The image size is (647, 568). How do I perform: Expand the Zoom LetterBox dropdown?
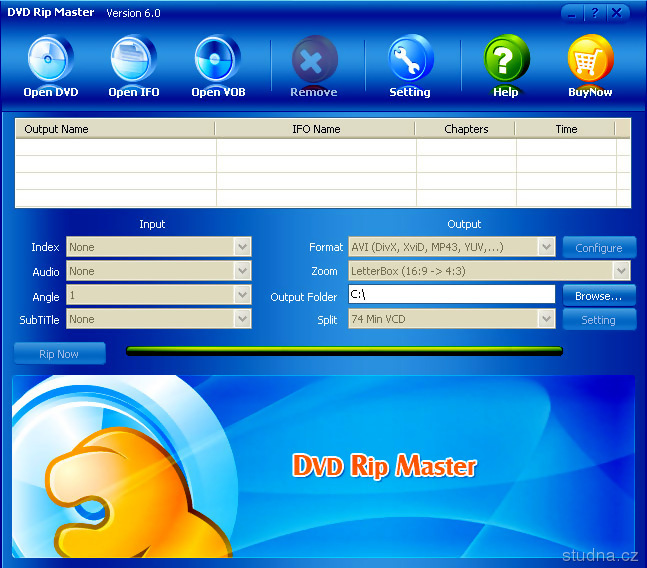(621, 271)
